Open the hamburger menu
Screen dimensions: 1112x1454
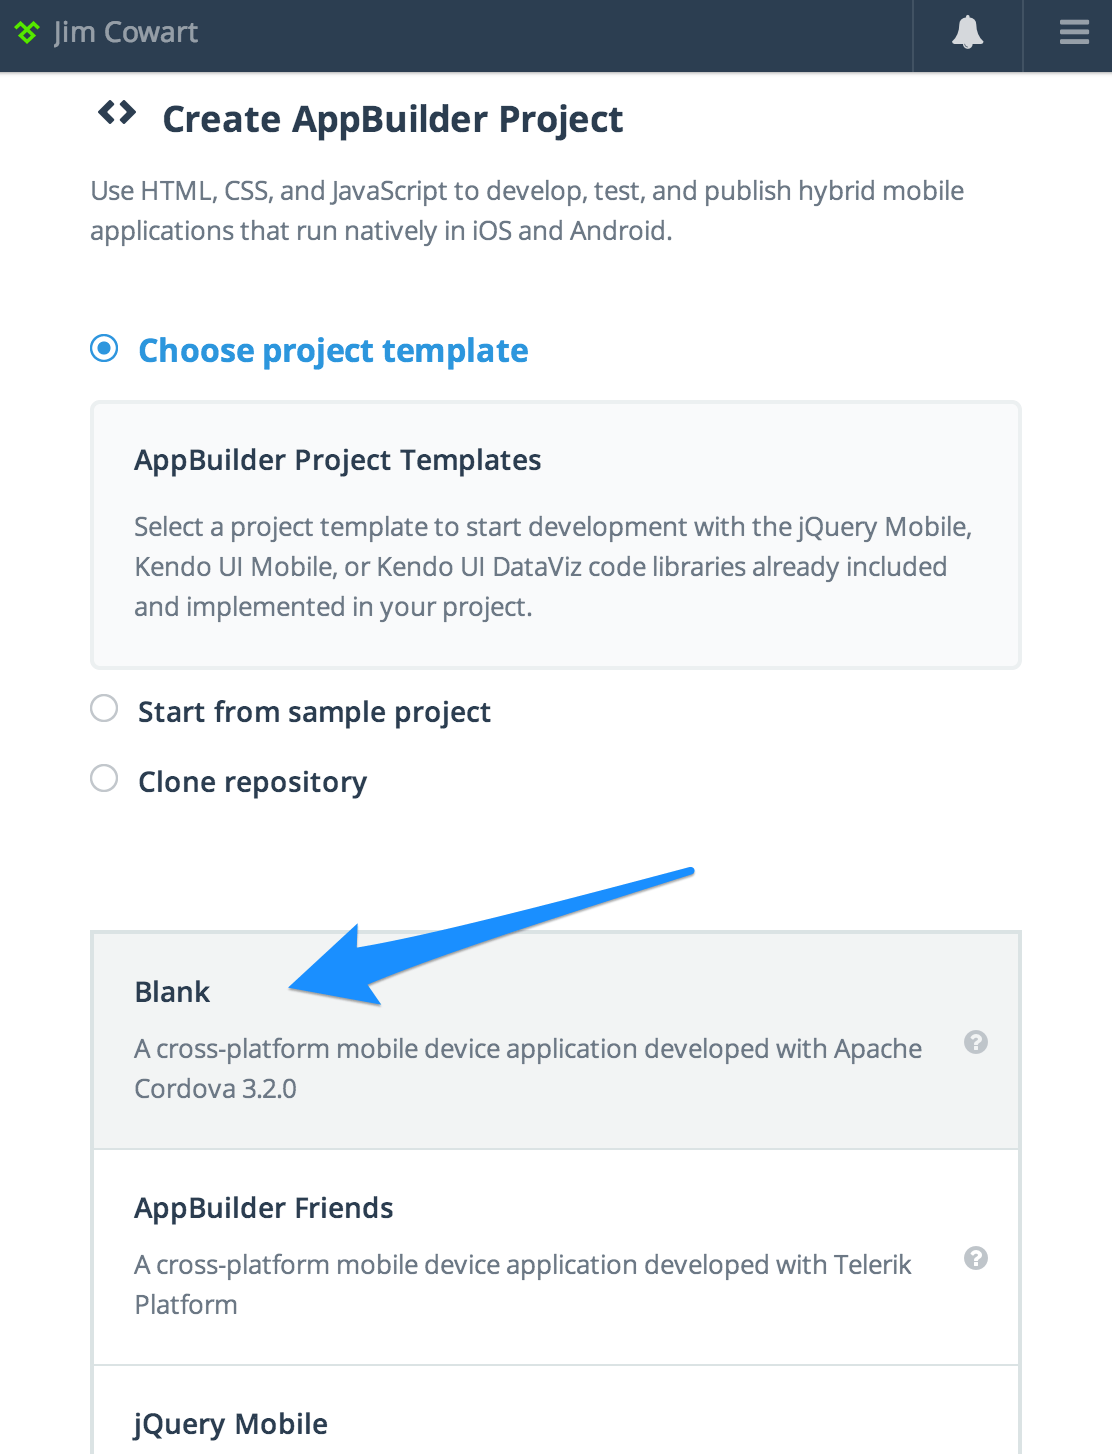pyautogui.click(x=1074, y=34)
